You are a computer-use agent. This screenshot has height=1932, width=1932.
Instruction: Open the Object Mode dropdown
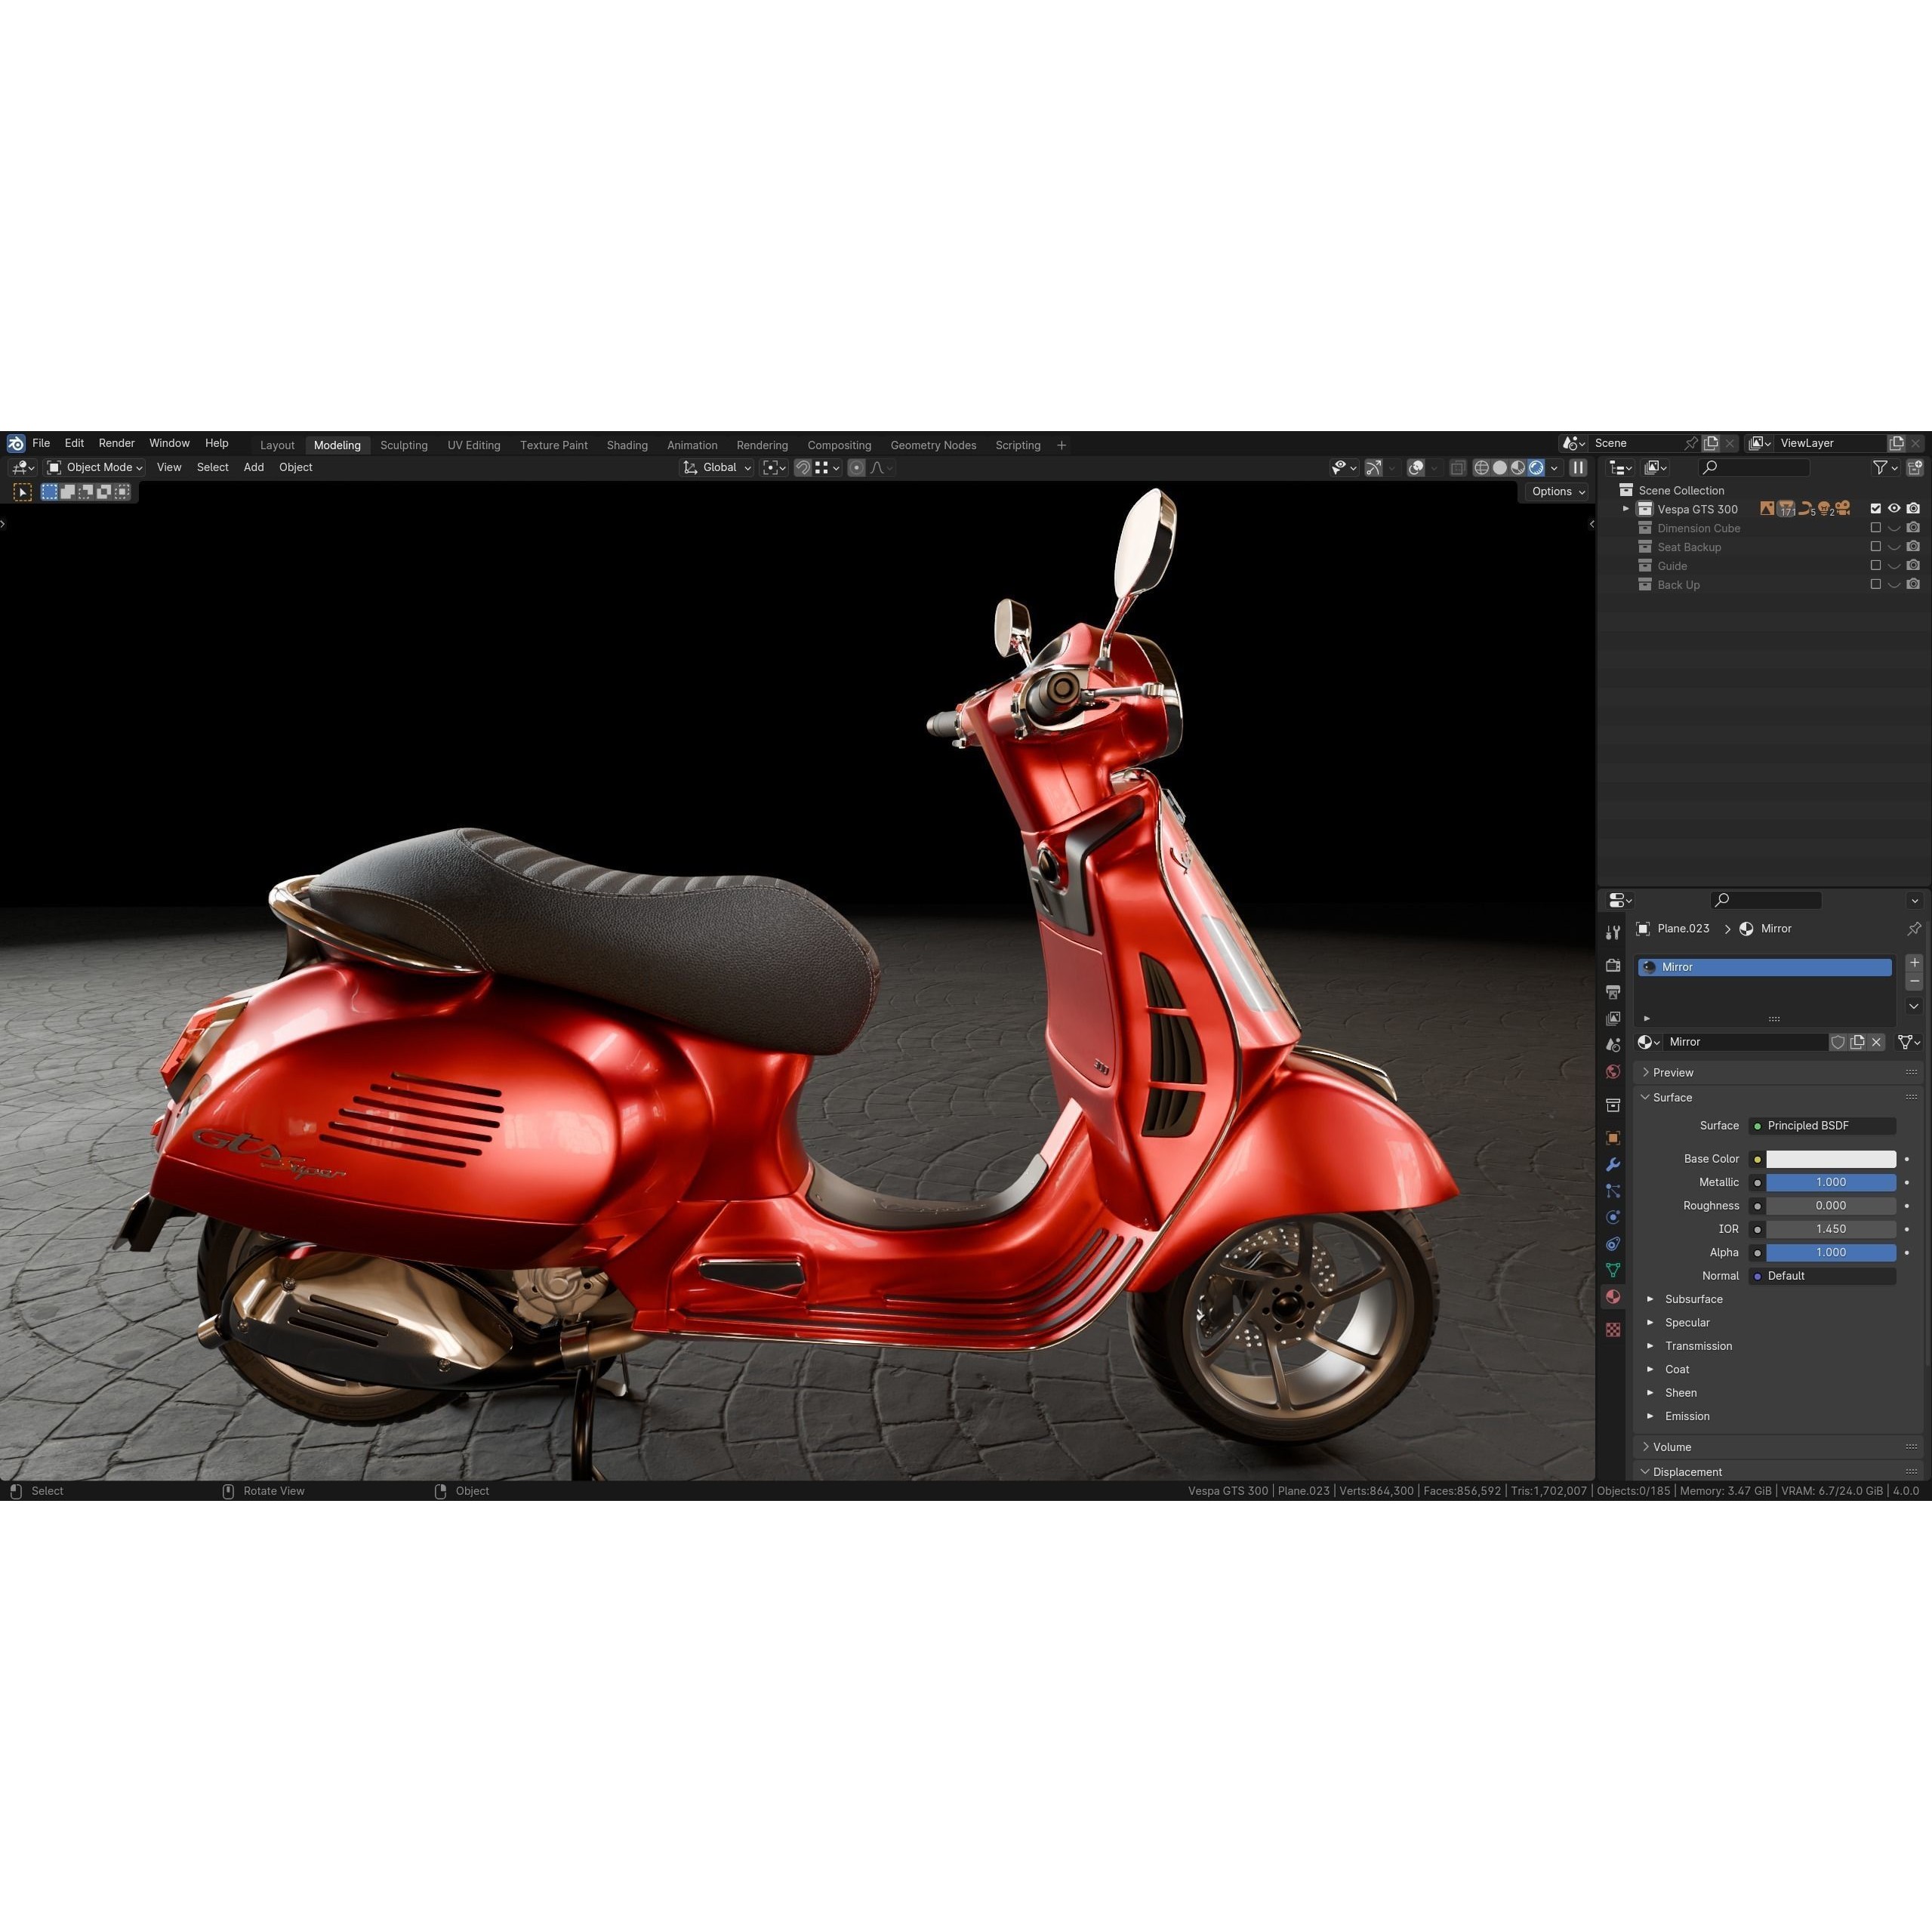pos(95,467)
